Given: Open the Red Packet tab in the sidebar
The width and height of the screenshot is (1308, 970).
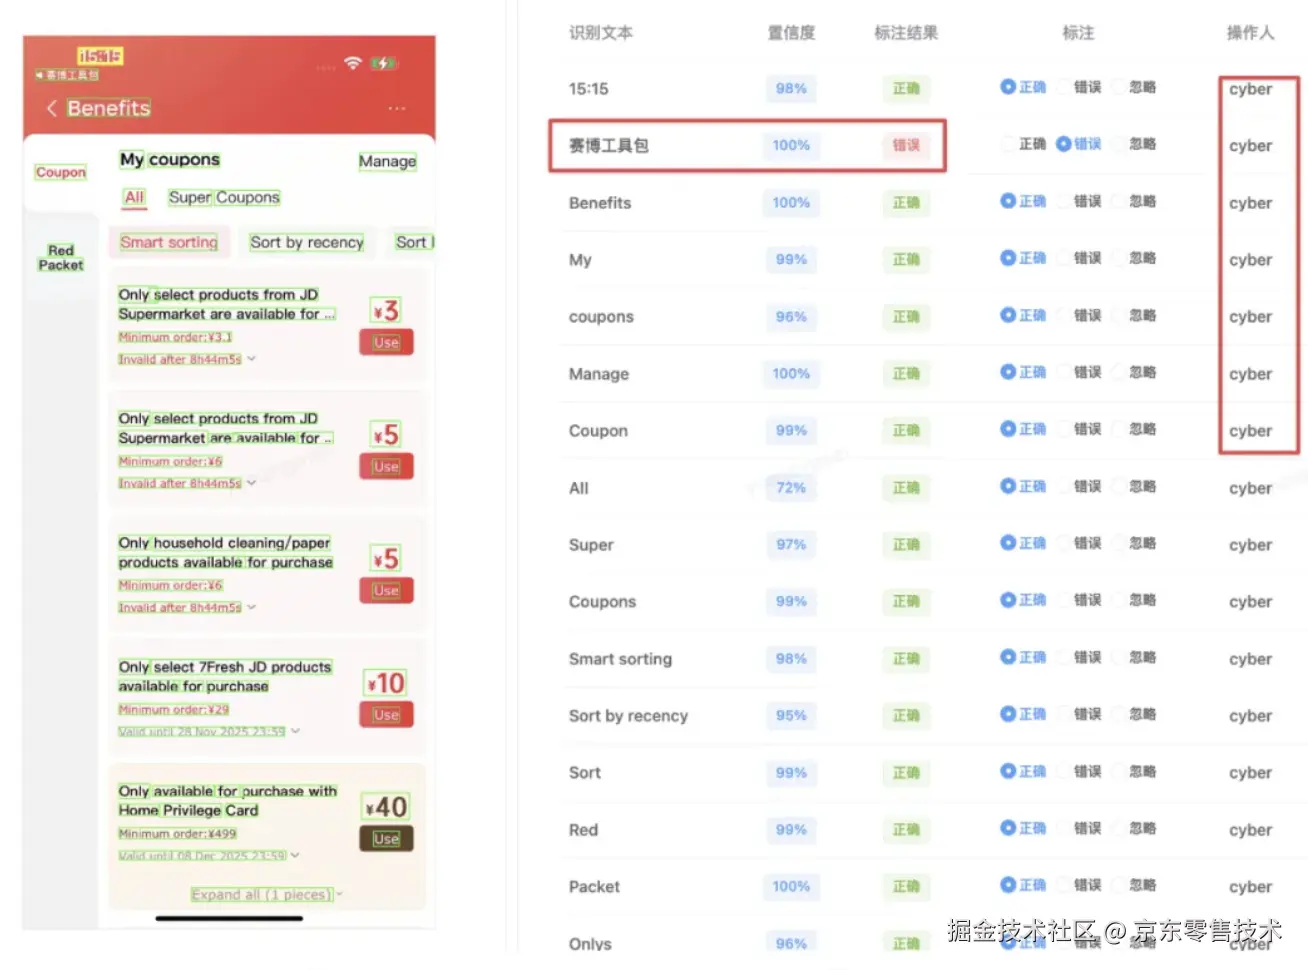Looking at the screenshot, I should (61, 258).
